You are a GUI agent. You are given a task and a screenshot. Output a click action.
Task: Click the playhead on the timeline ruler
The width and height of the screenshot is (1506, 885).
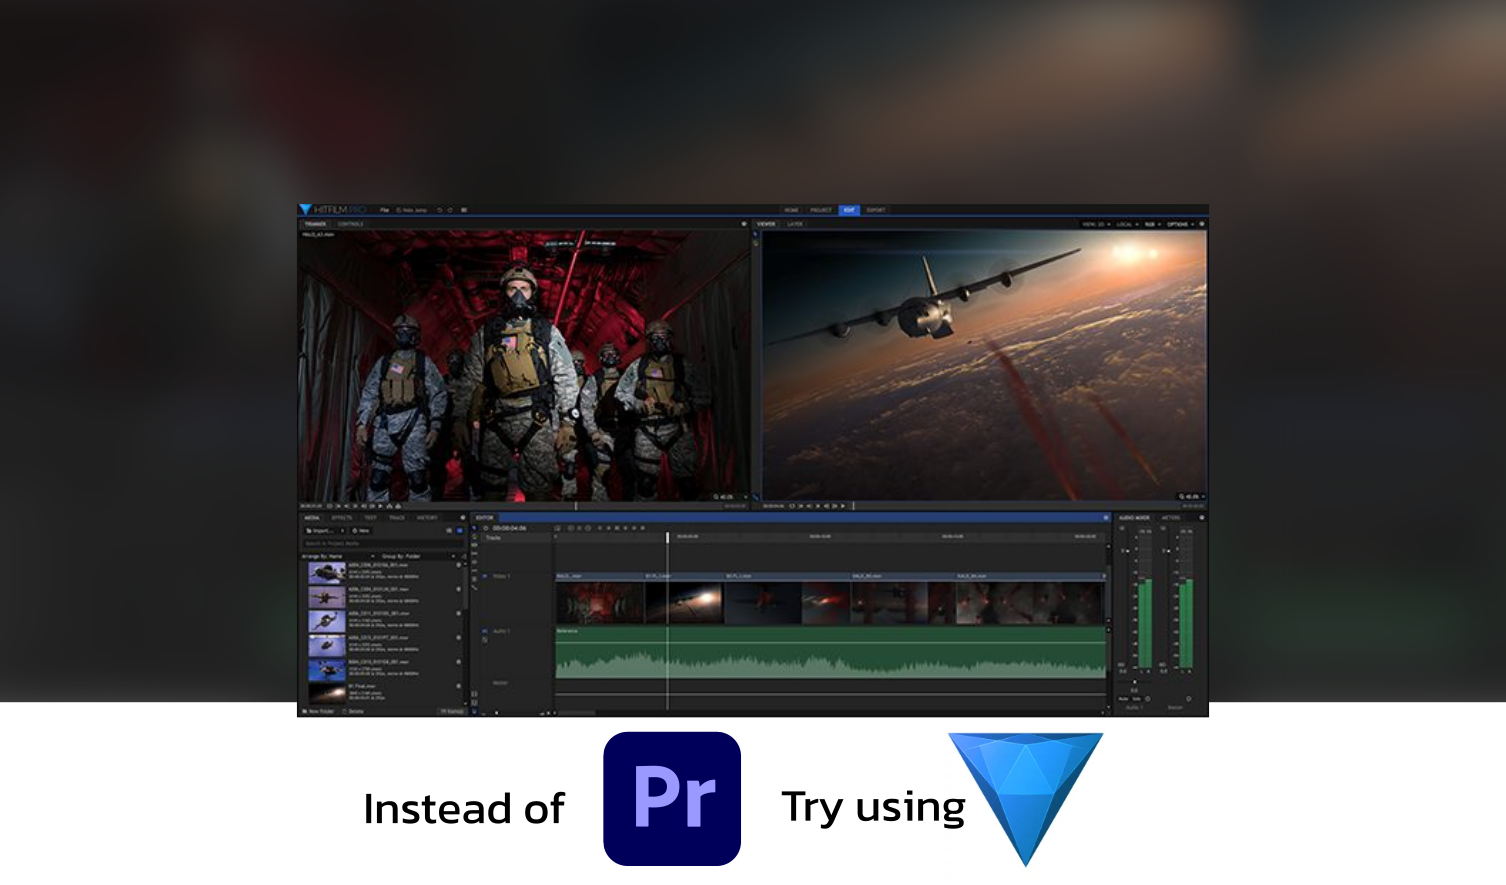668,538
